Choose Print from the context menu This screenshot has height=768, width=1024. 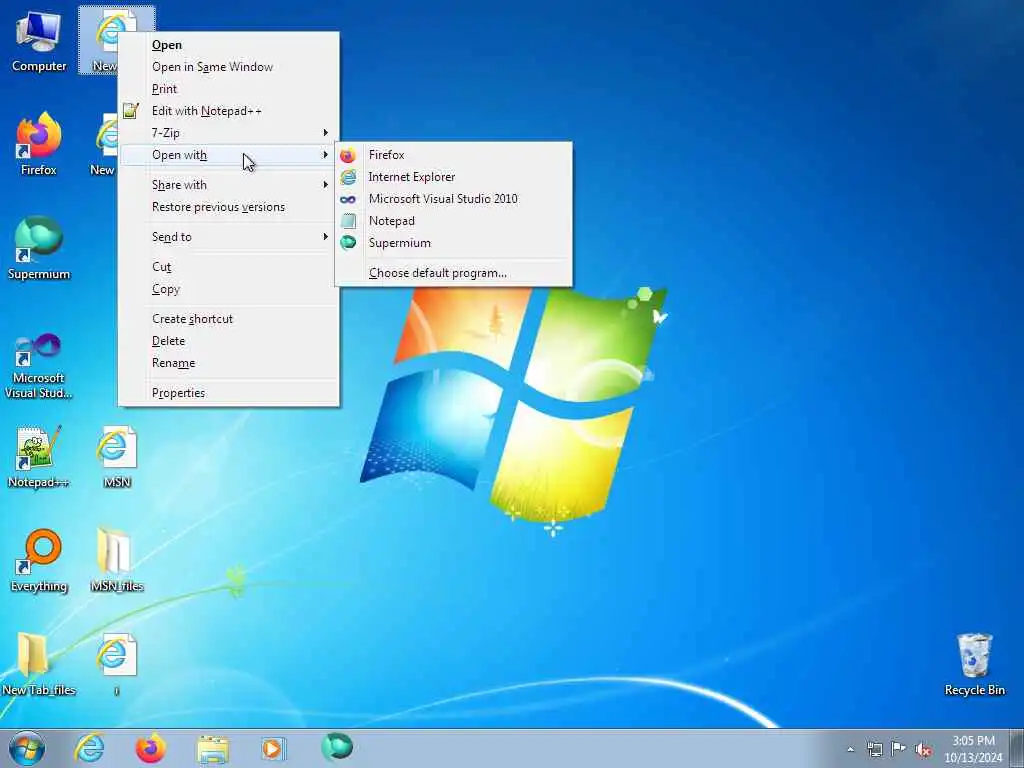point(229,89)
